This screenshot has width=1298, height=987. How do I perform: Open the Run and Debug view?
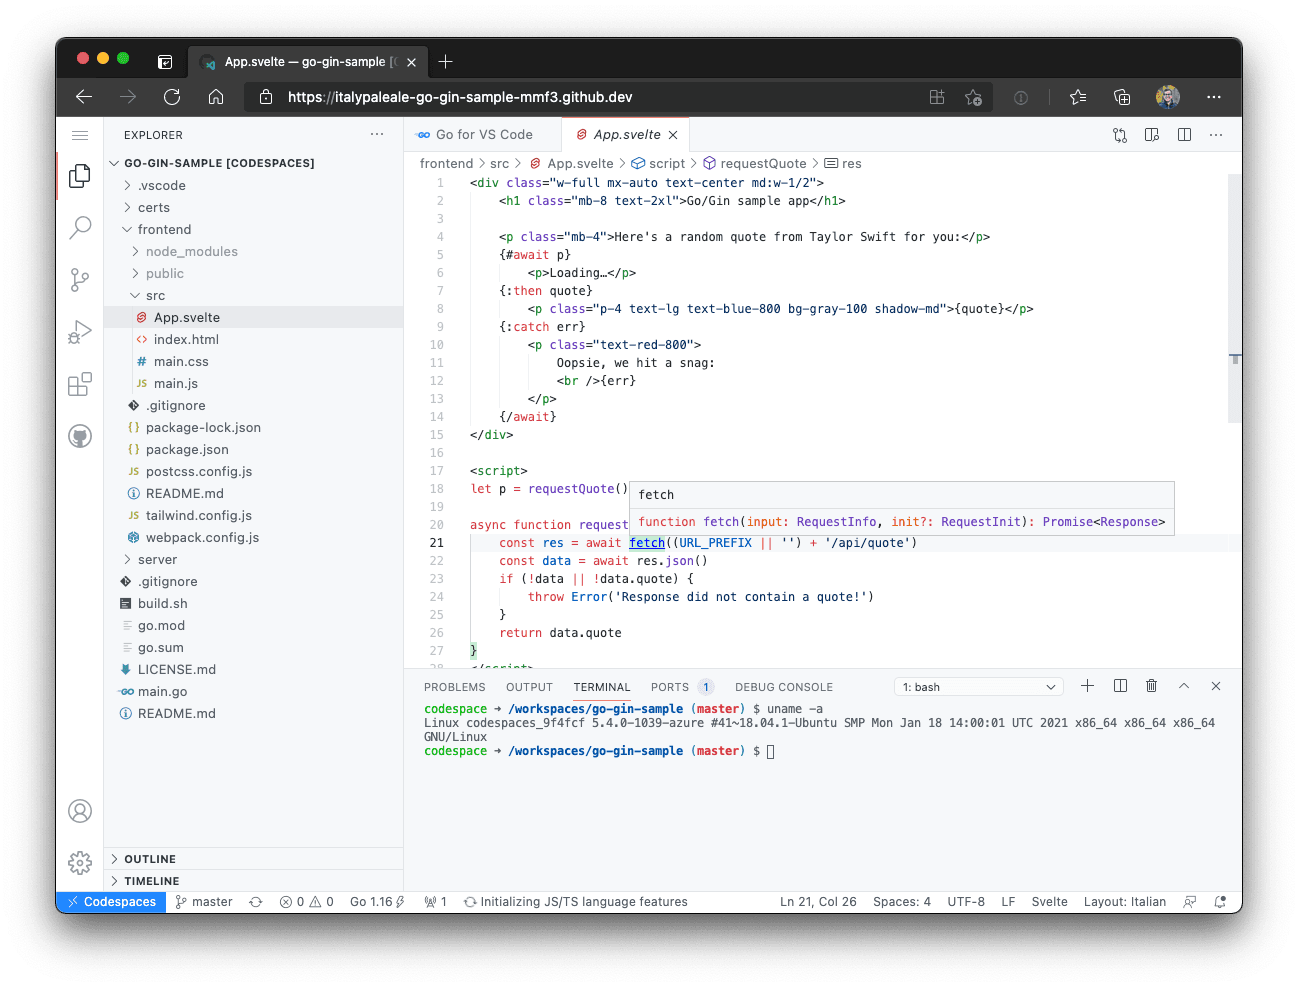coord(80,332)
